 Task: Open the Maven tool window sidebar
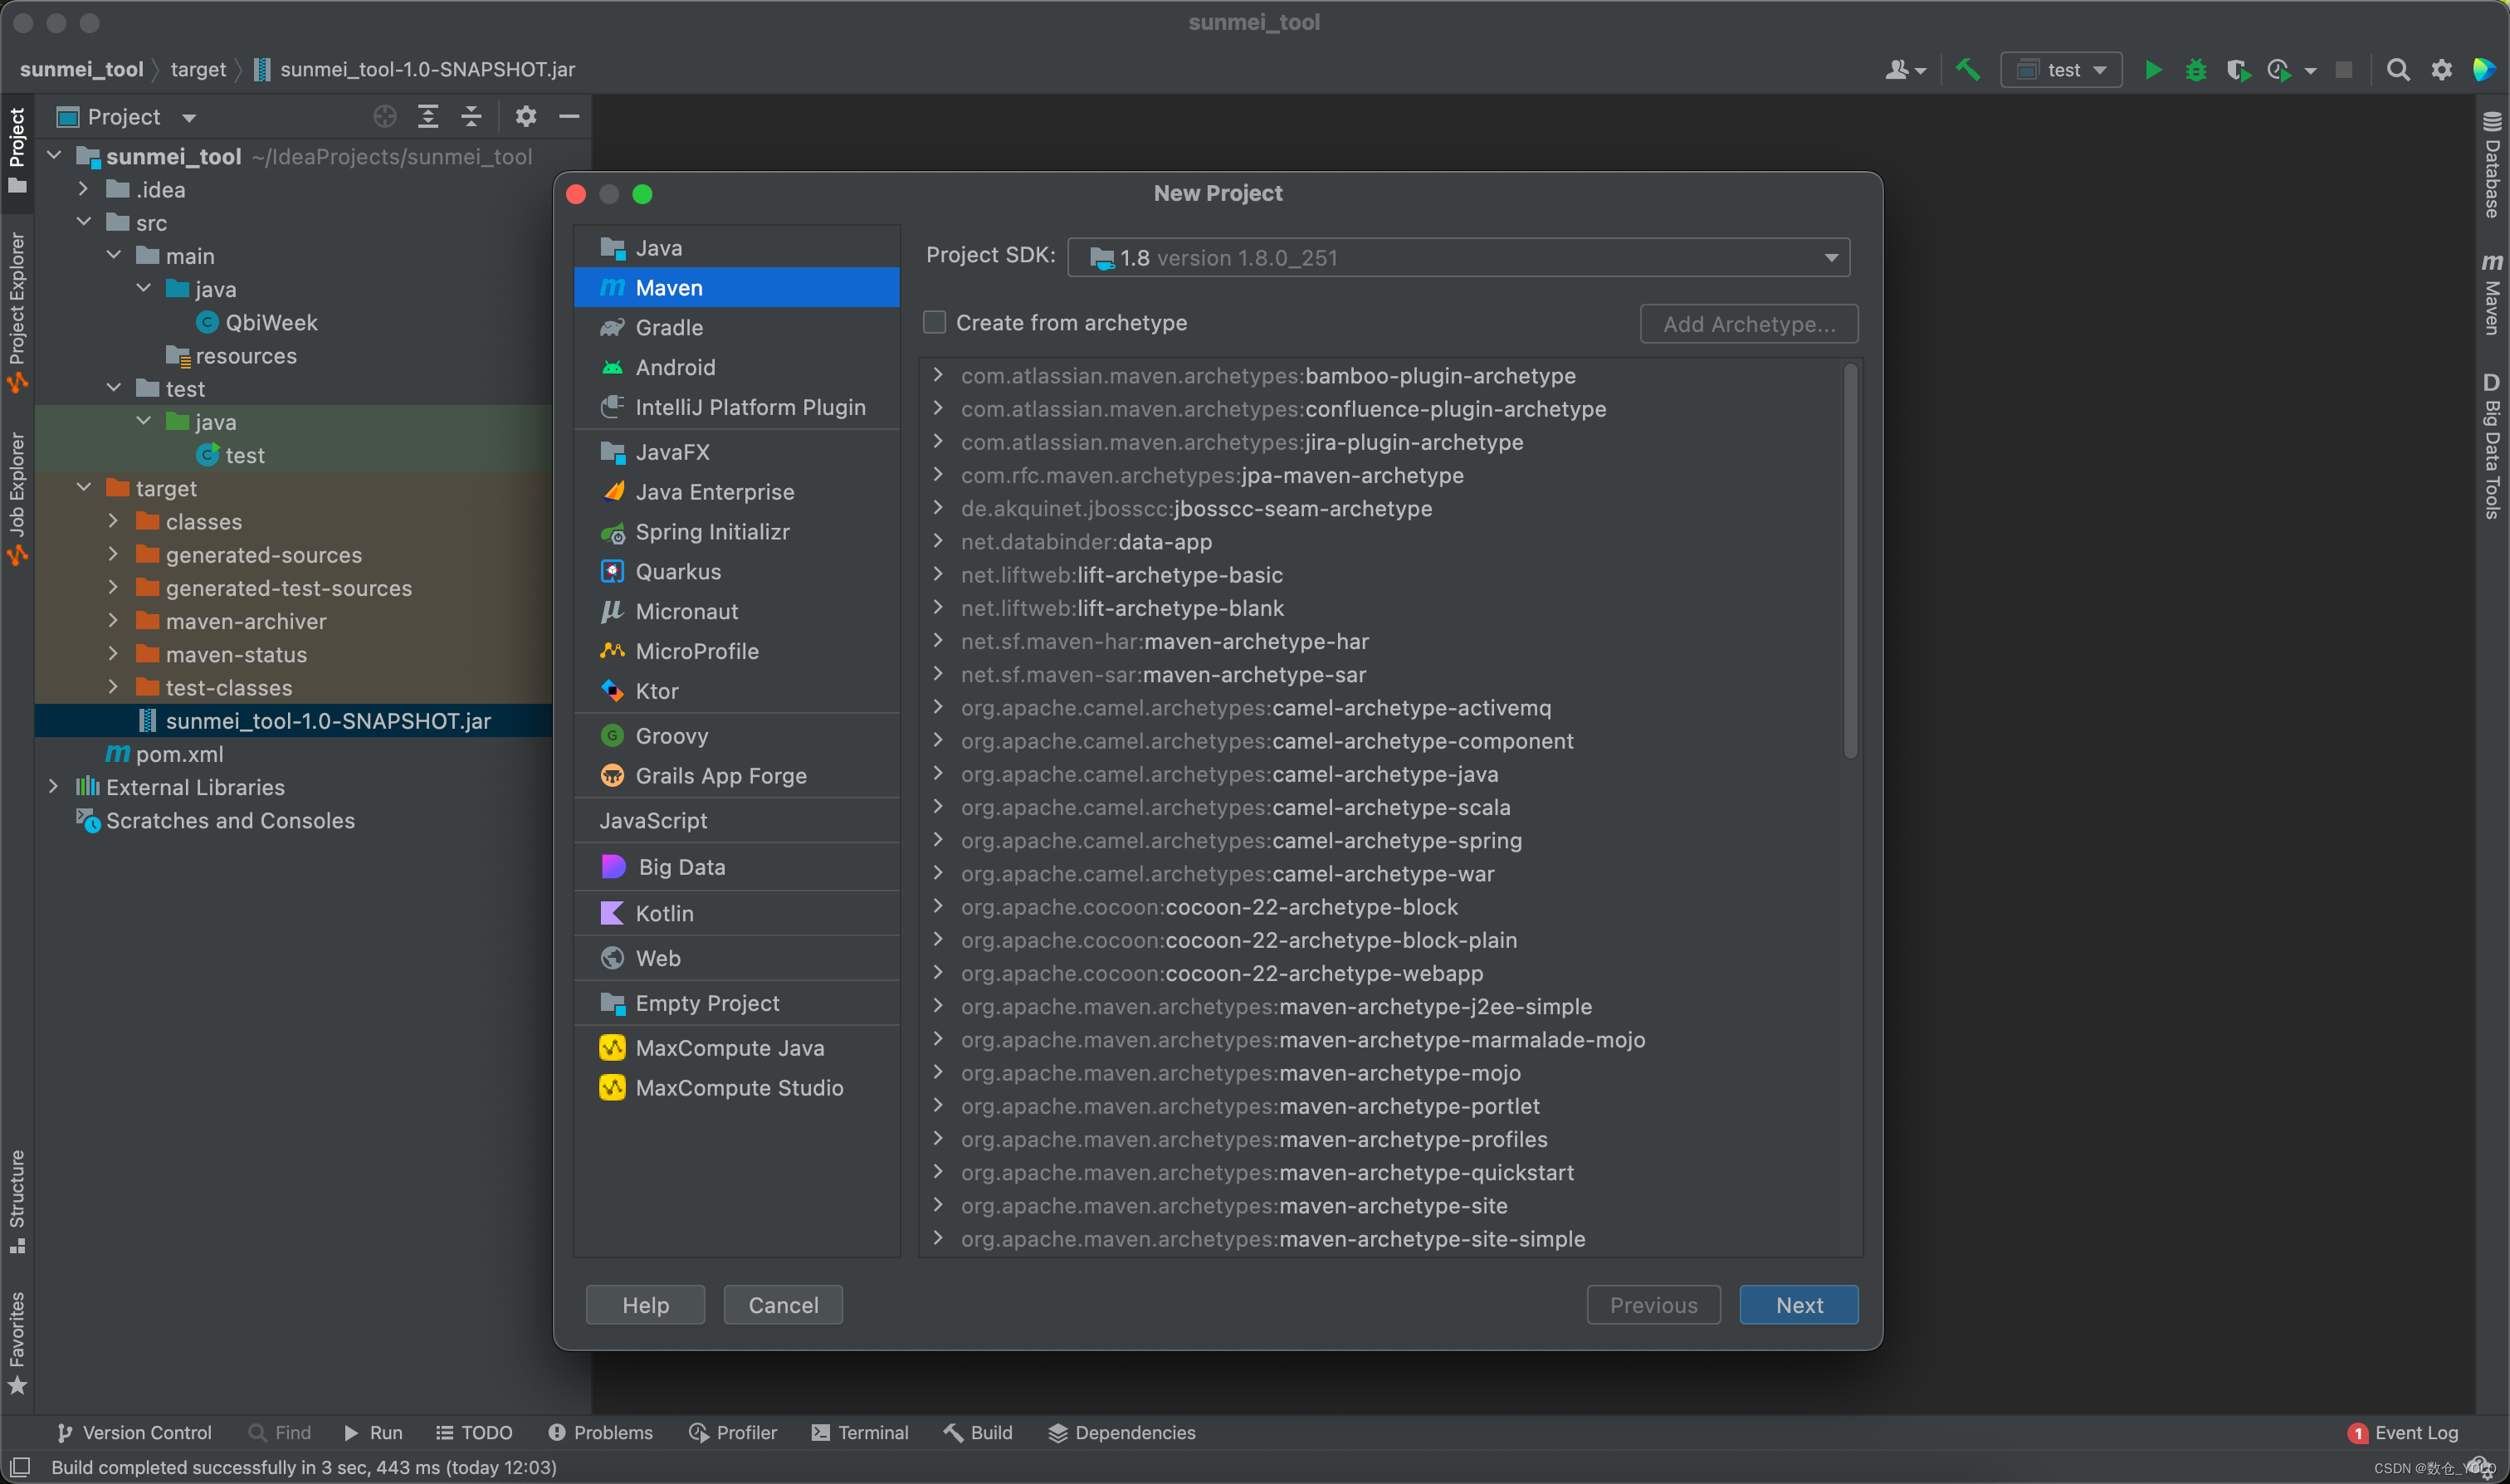click(2491, 293)
